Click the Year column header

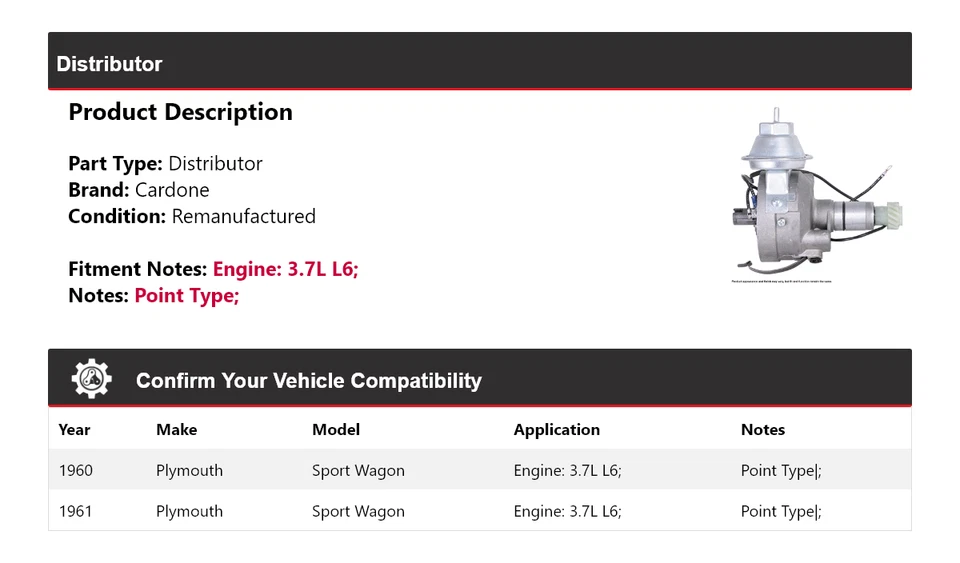[74, 430]
